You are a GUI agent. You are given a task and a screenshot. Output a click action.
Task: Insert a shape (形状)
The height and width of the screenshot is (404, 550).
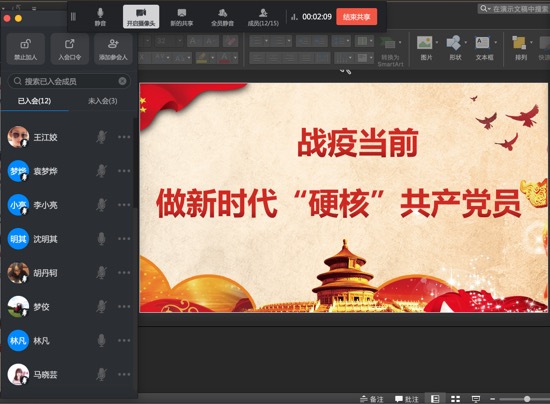click(x=454, y=48)
